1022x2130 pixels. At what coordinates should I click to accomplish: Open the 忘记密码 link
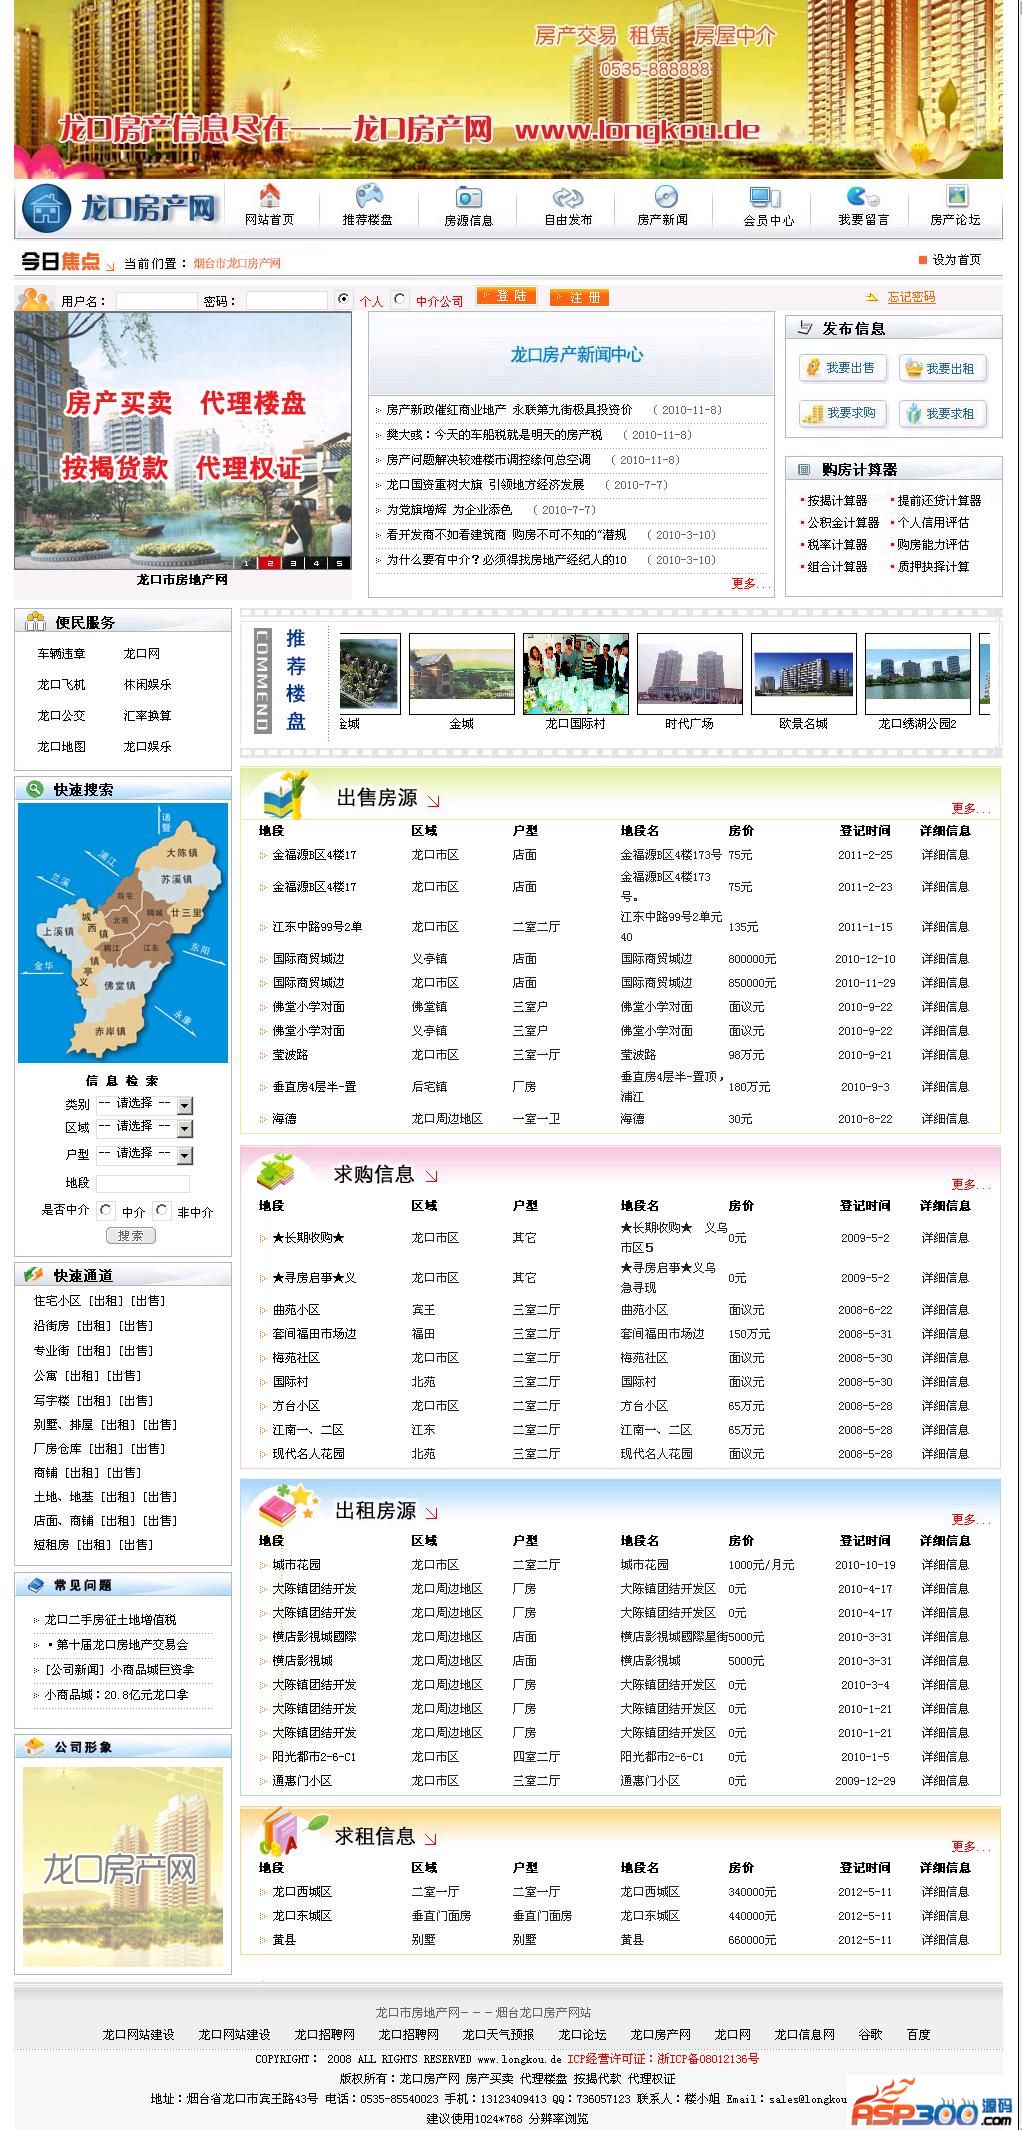coord(911,297)
